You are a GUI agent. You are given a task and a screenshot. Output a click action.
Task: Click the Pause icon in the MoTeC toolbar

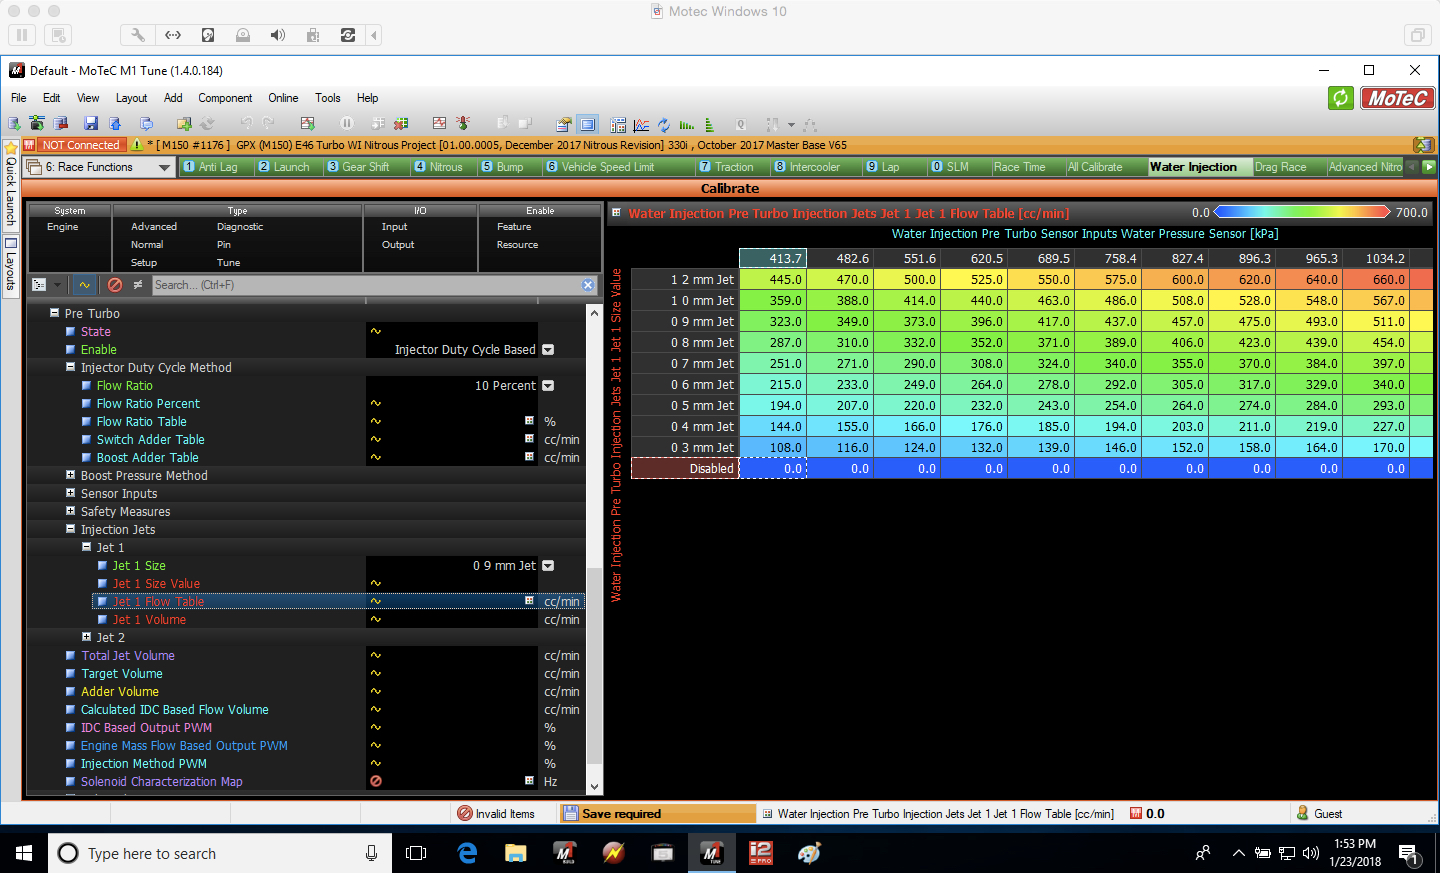pyautogui.click(x=346, y=124)
